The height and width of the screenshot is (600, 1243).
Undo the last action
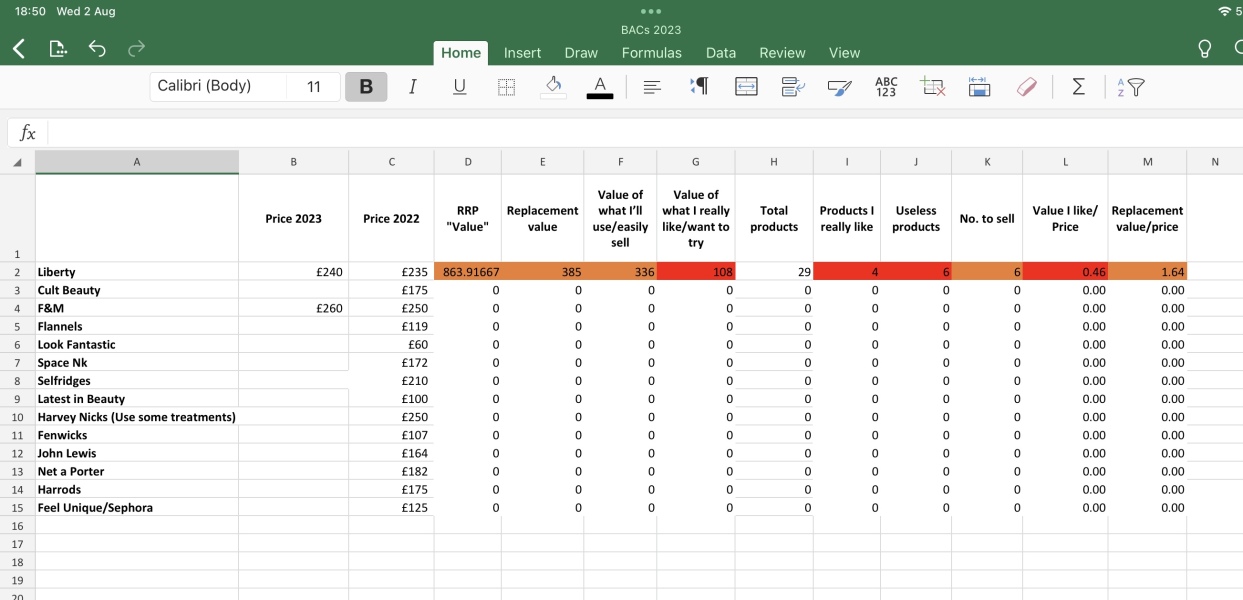(x=97, y=47)
